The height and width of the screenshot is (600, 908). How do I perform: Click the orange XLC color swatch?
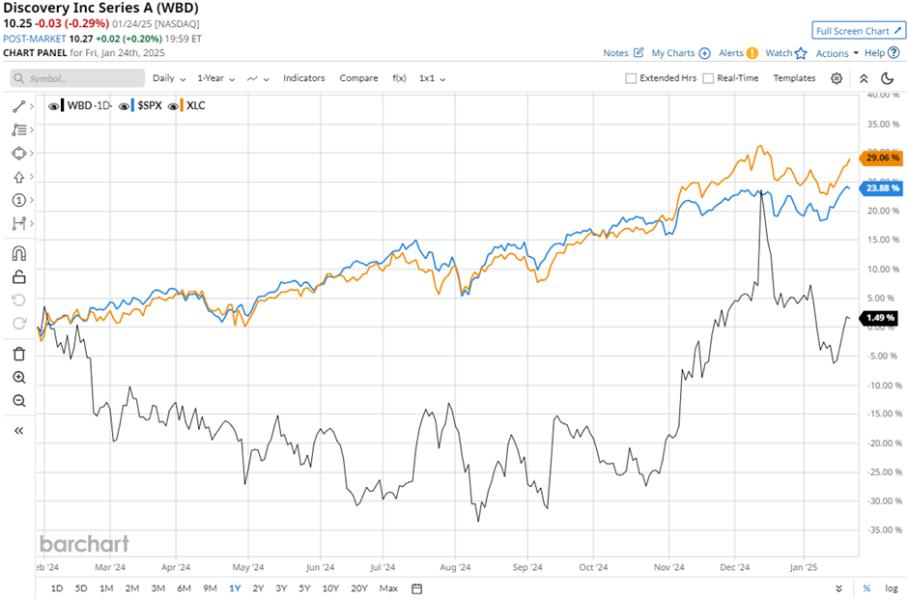coord(182,106)
